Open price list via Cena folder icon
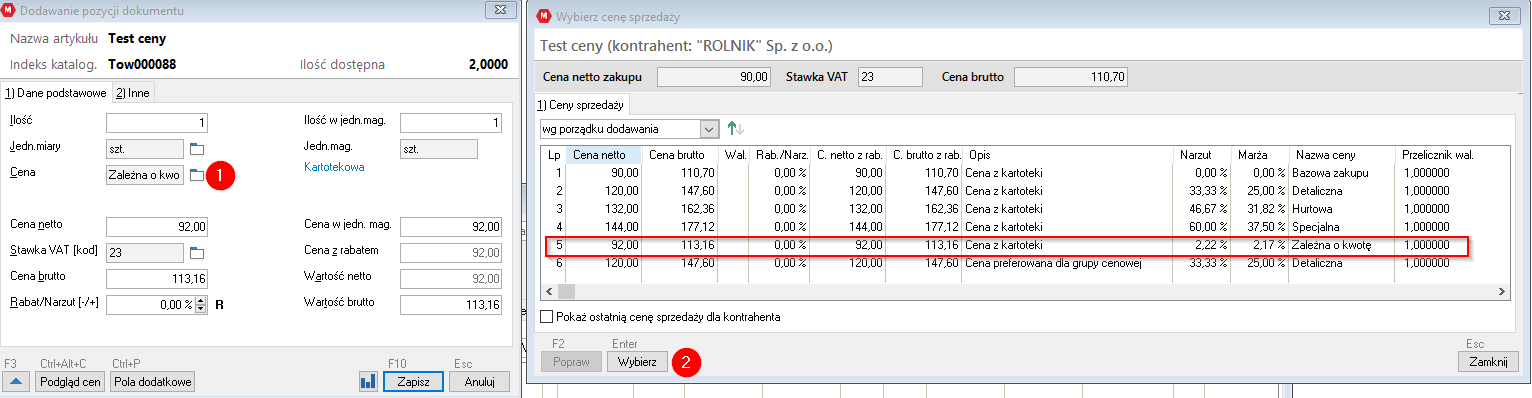The height and width of the screenshot is (398, 1532). click(196, 175)
